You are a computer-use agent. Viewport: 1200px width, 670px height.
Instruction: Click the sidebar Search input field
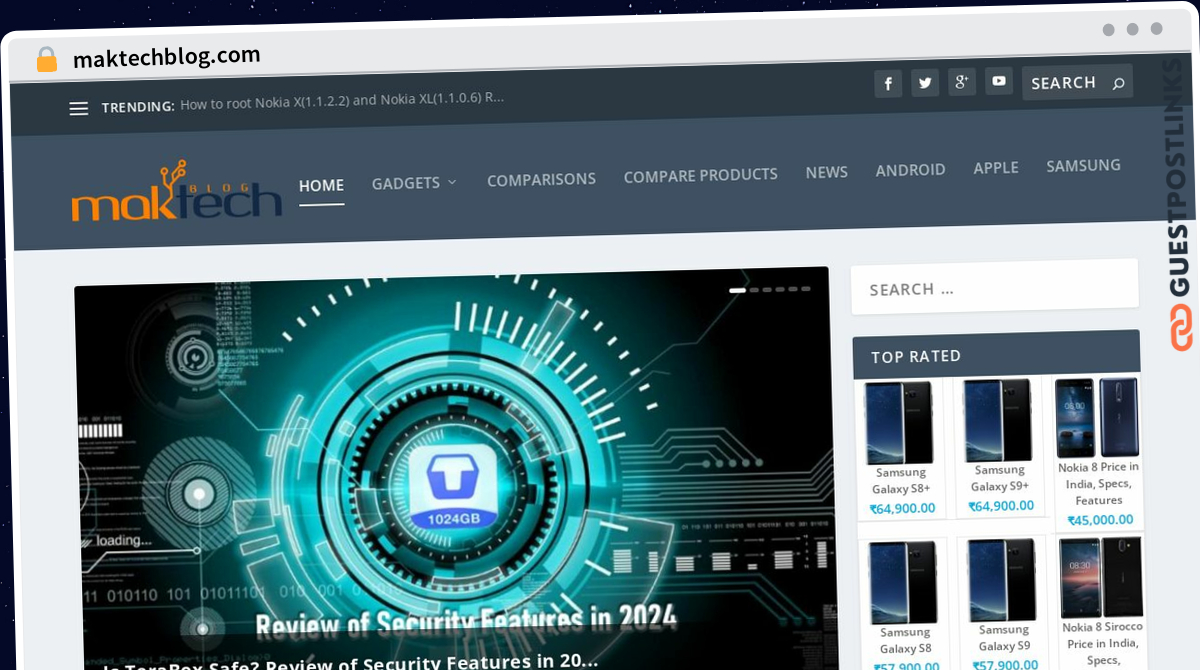[994, 288]
